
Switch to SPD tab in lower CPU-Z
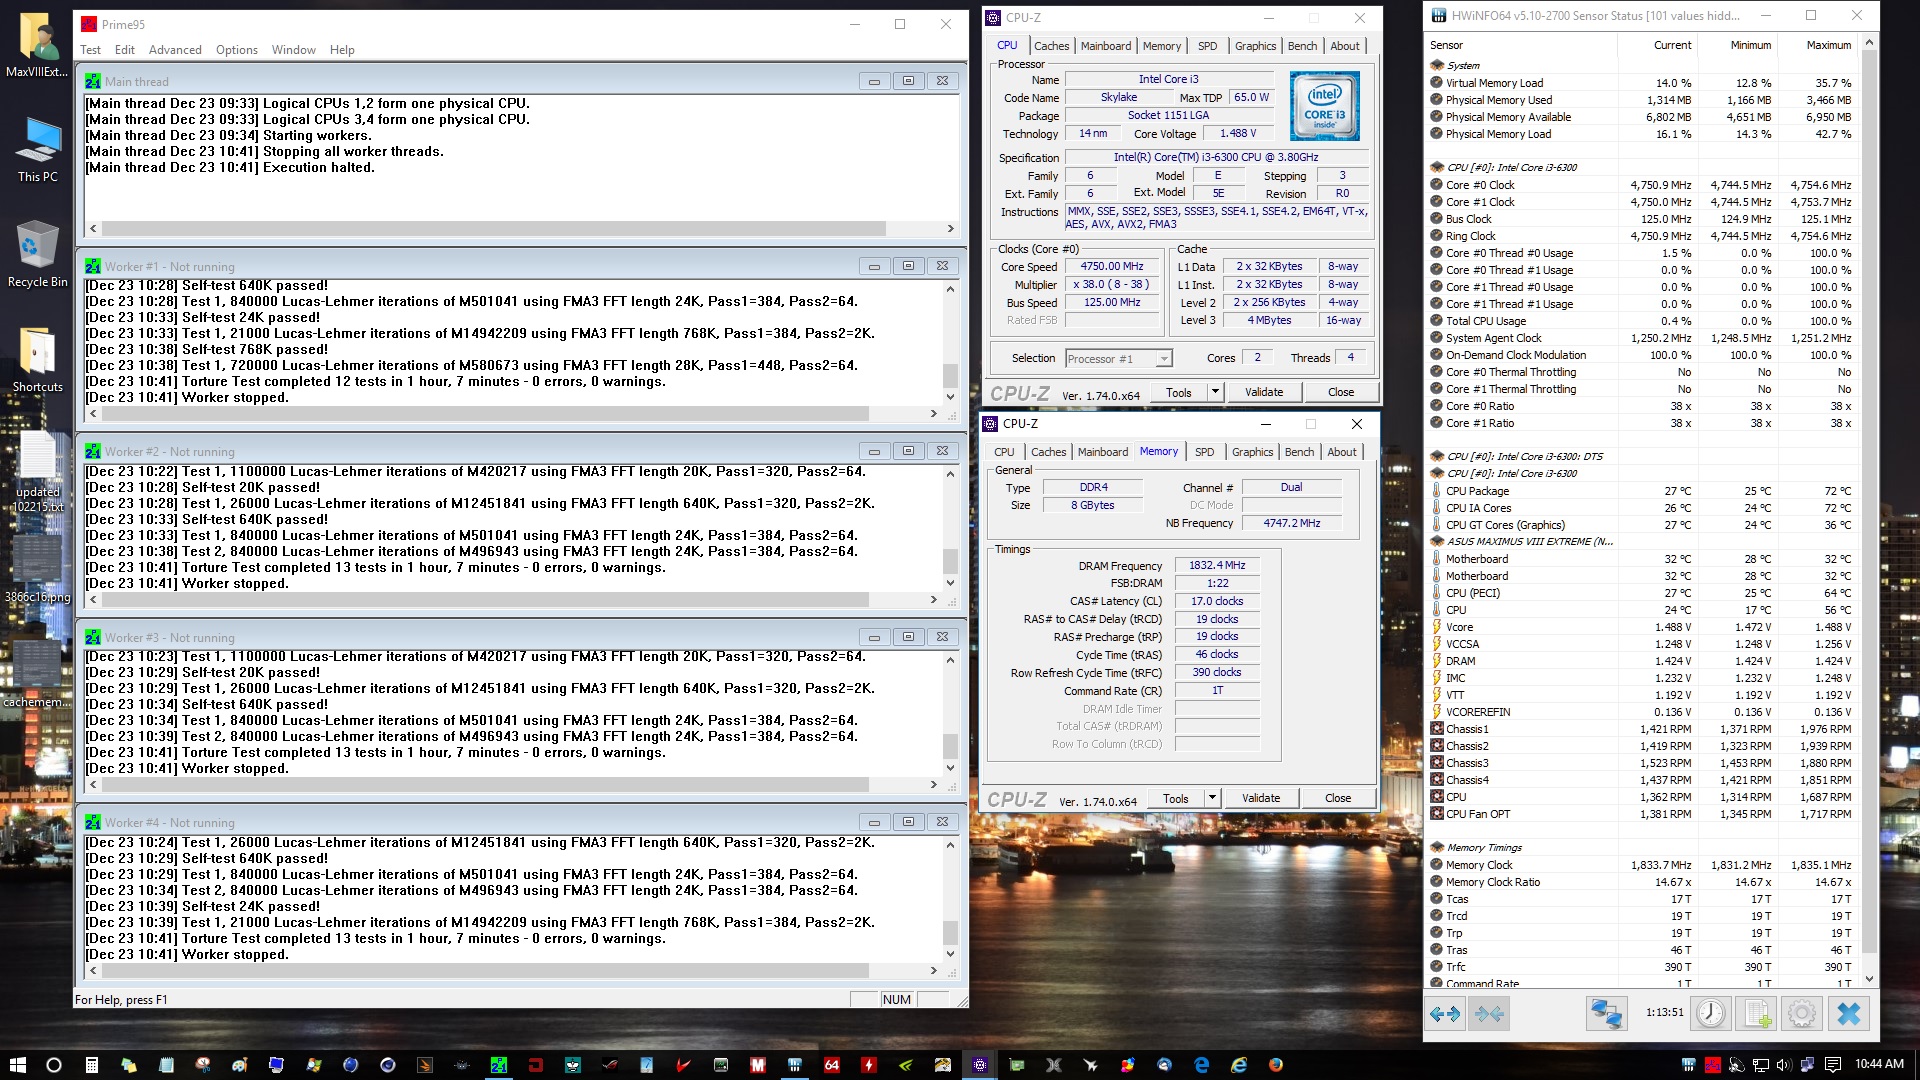pos(1204,452)
